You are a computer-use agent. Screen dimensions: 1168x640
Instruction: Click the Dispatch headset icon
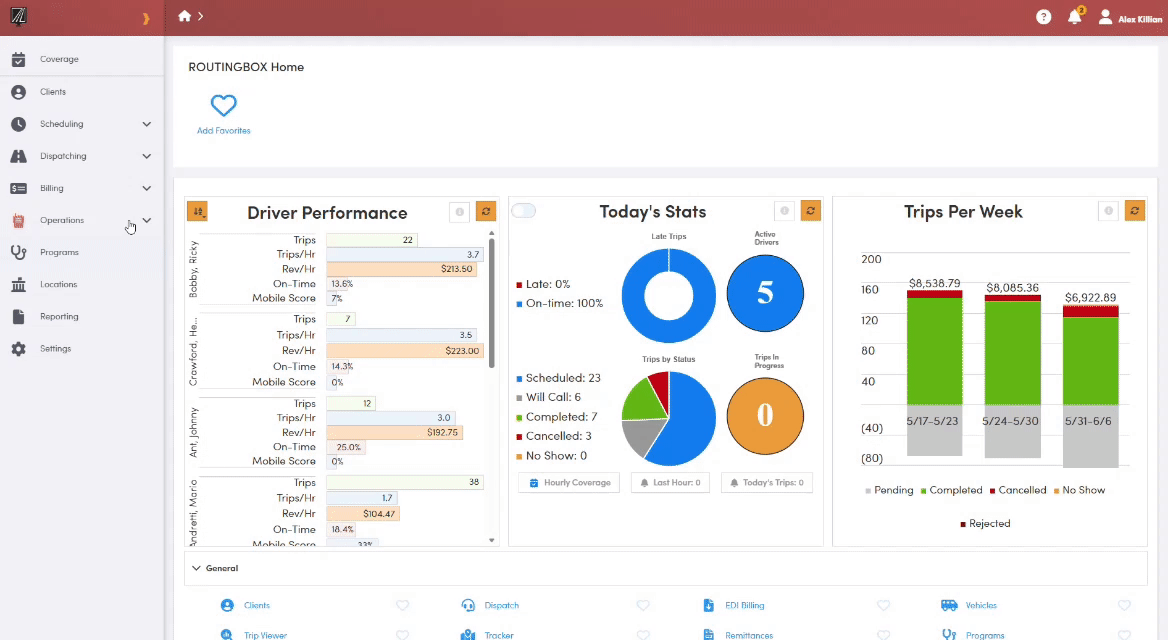click(x=468, y=605)
